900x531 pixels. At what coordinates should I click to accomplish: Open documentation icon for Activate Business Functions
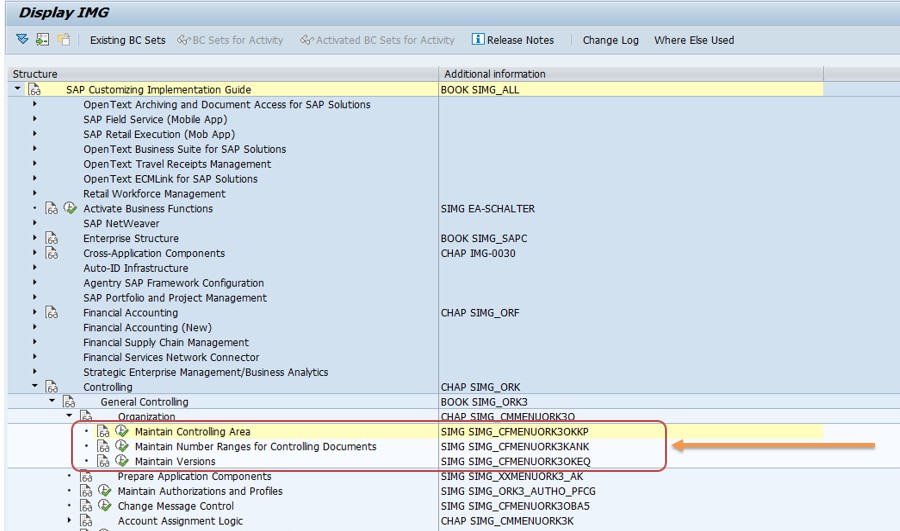point(52,208)
